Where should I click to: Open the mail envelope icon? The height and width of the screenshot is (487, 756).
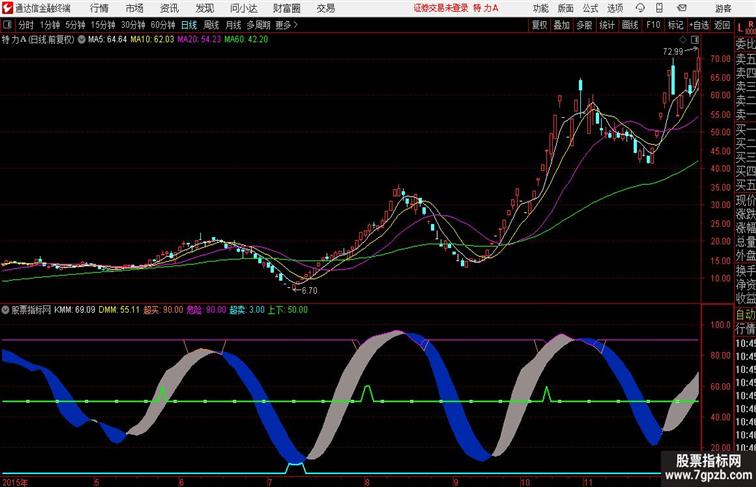(x=682, y=8)
